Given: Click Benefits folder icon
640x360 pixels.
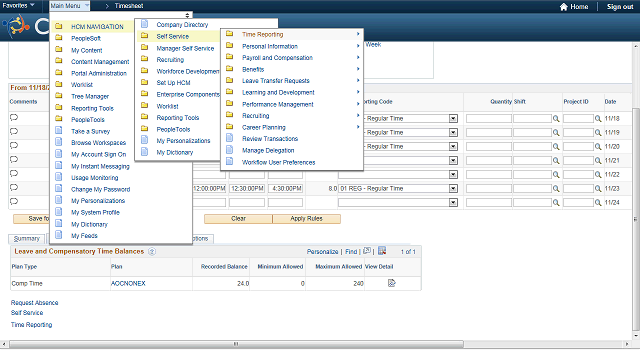Looking at the screenshot, I should pyautogui.click(x=230, y=69).
